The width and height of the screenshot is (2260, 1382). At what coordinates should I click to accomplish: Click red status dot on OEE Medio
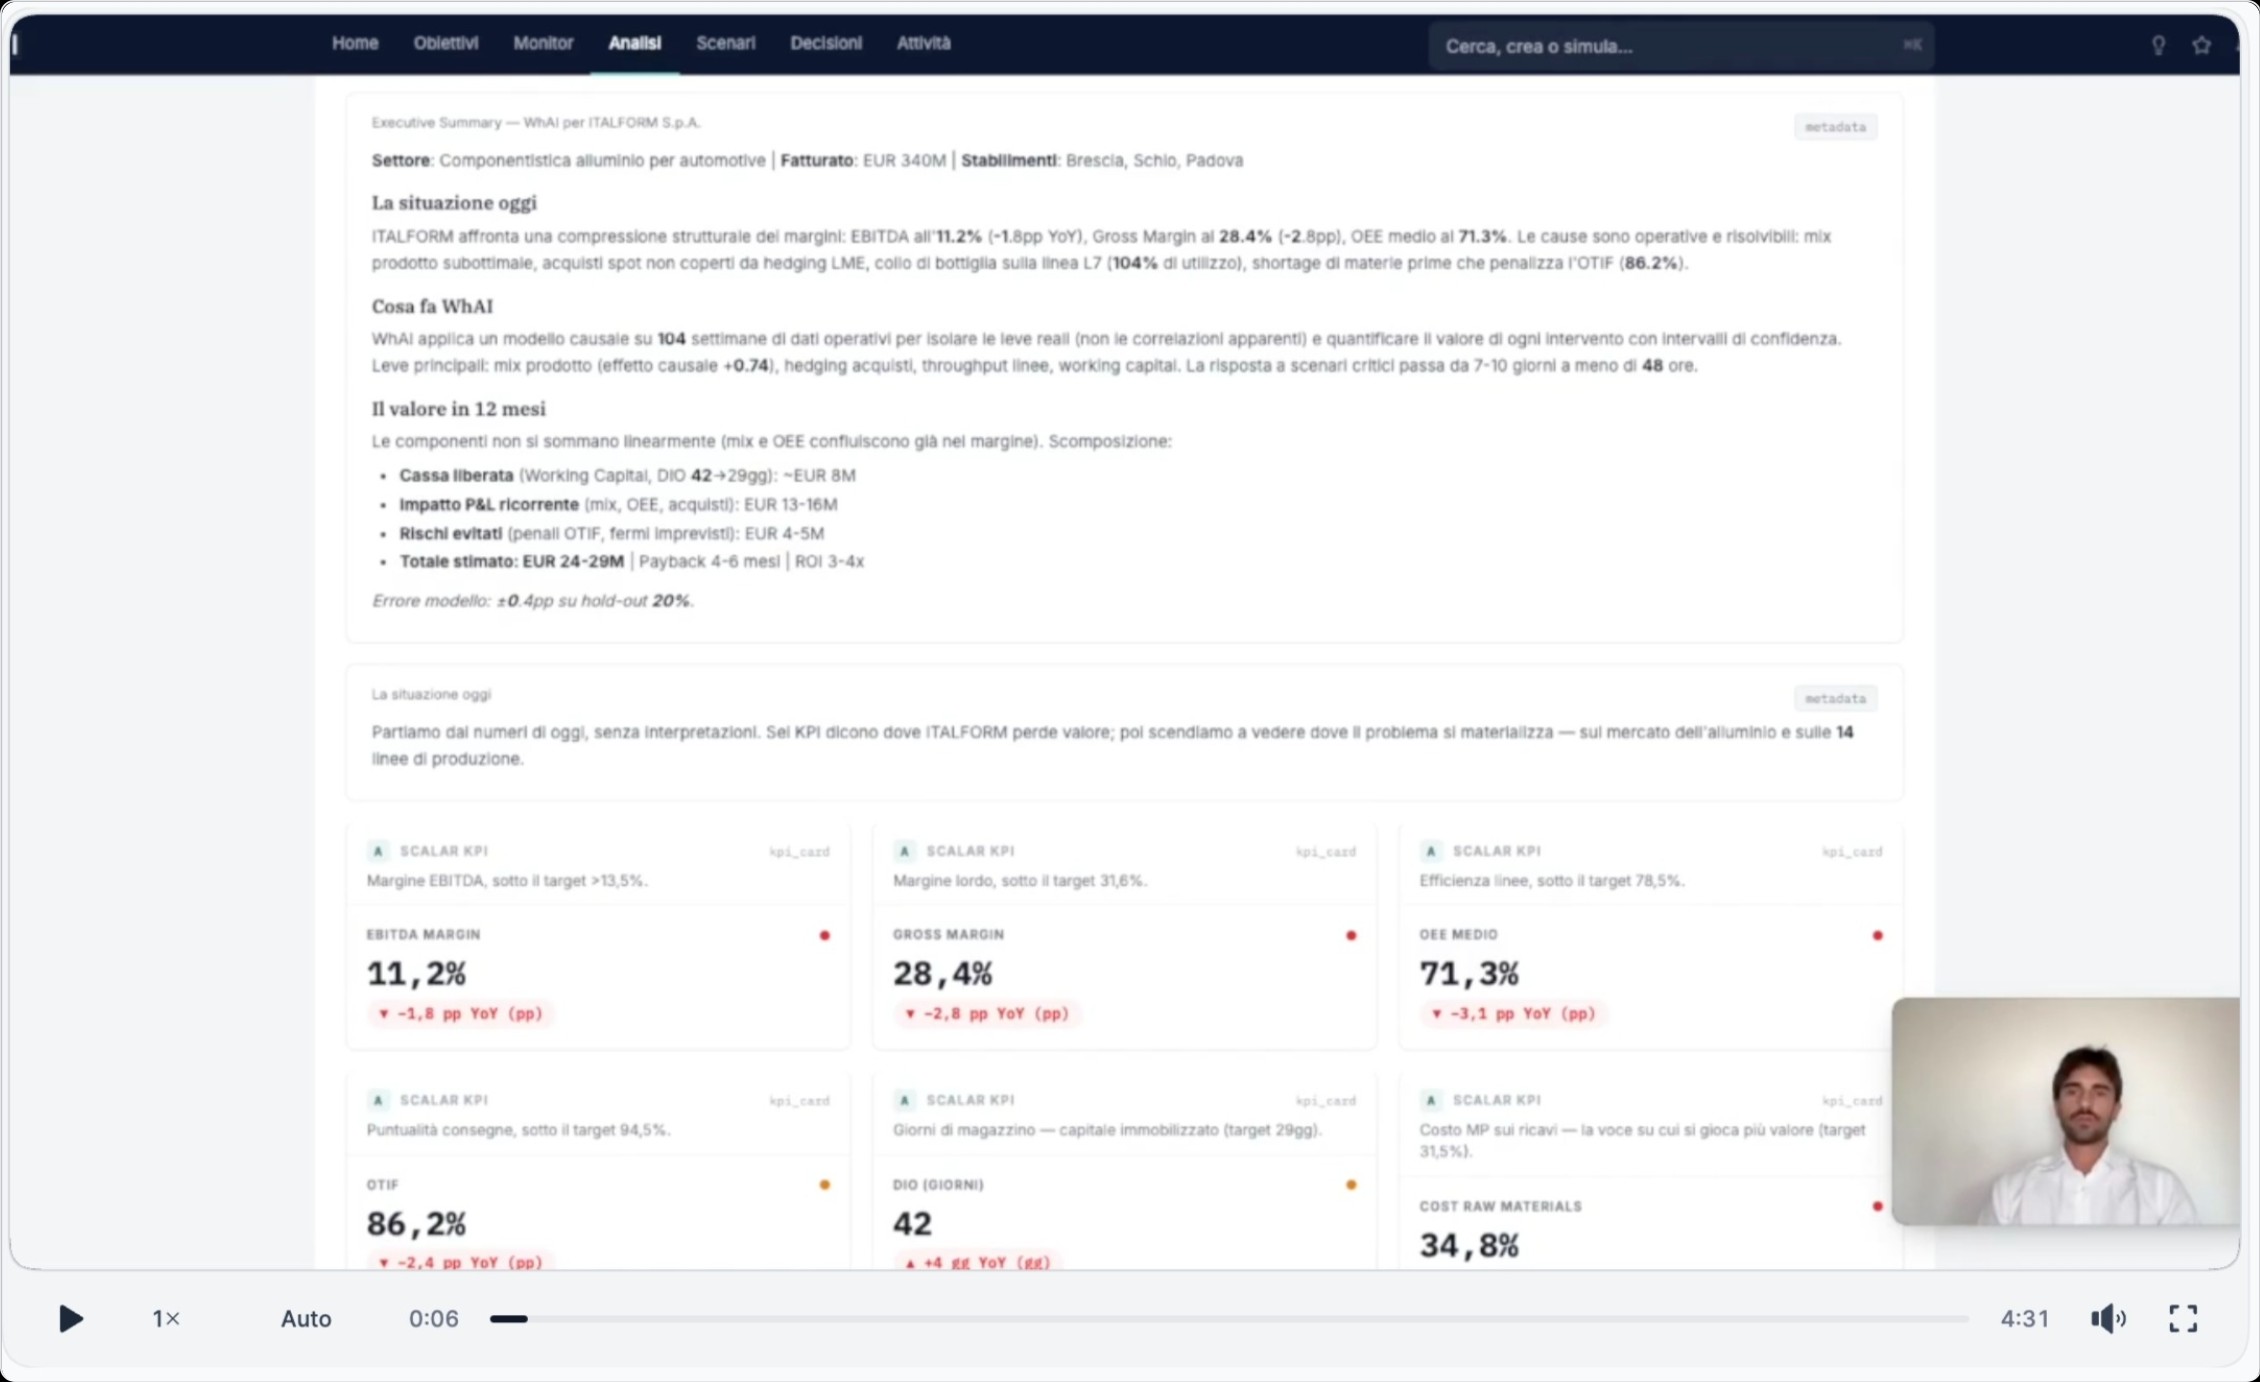pyautogui.click(x=1877, y=936)
